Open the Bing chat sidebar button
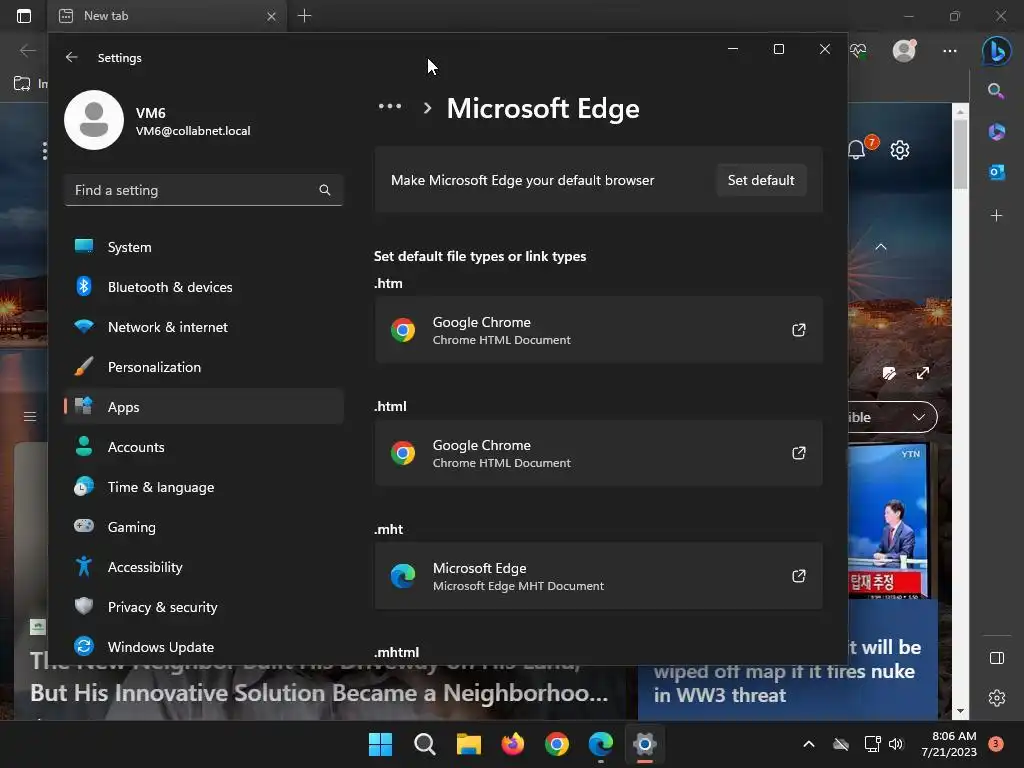The width and height of the screenshot is (1024, 768). 997,51
